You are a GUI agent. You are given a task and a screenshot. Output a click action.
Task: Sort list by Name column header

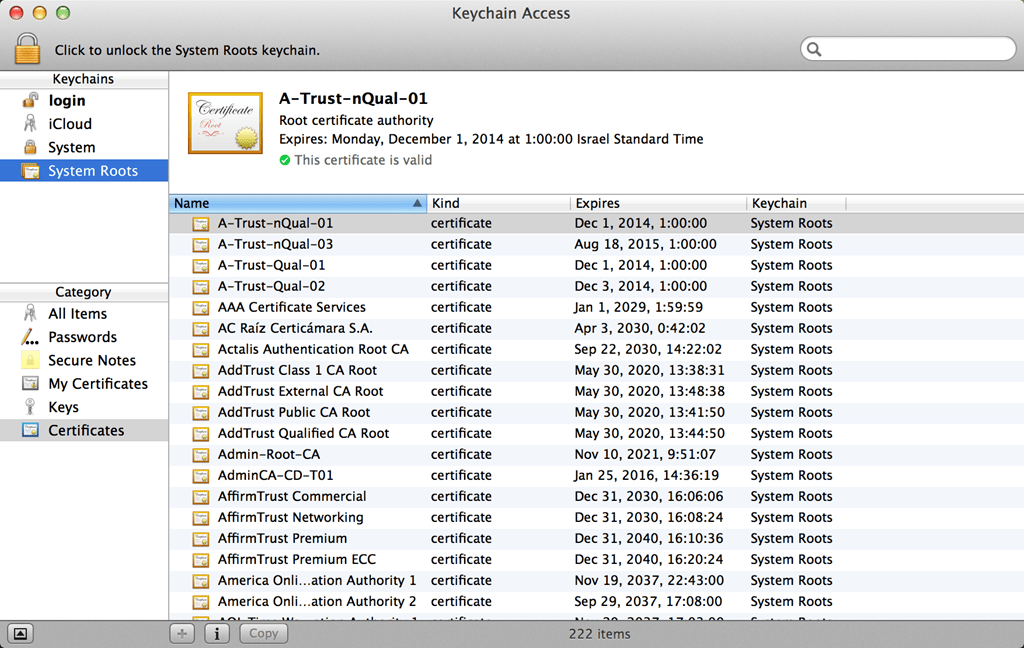[298, 203]
